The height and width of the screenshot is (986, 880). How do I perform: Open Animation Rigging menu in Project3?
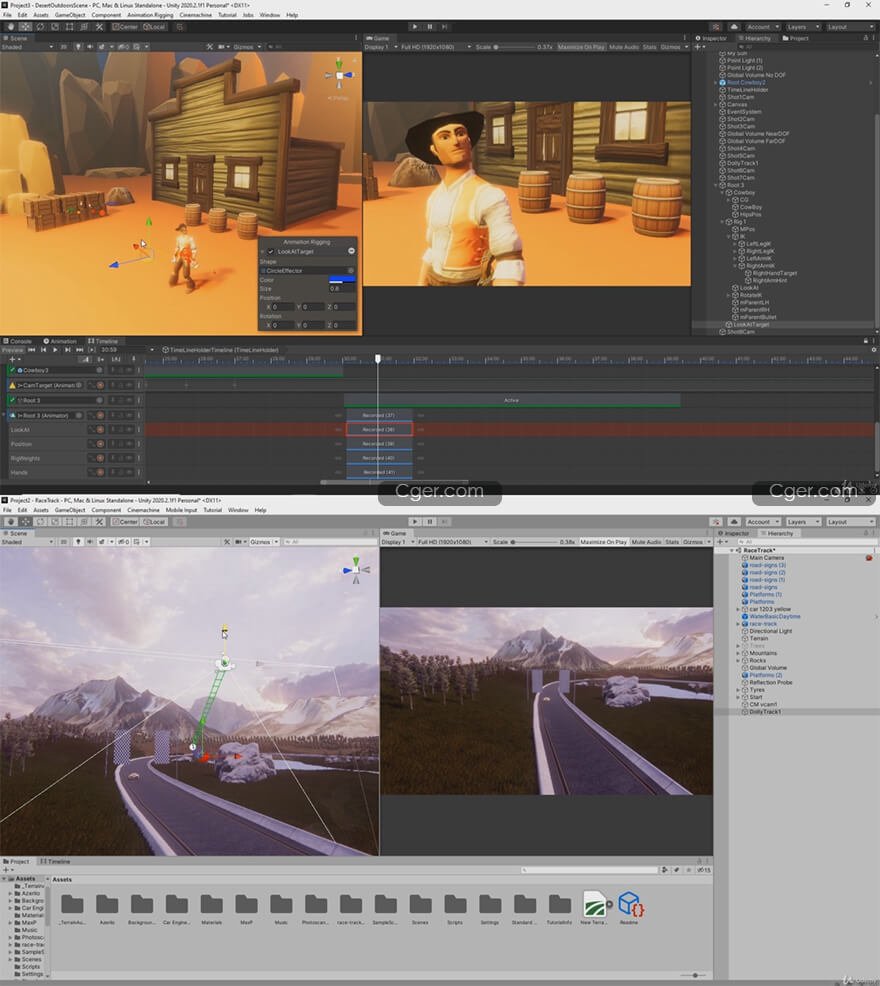point(150,14)
